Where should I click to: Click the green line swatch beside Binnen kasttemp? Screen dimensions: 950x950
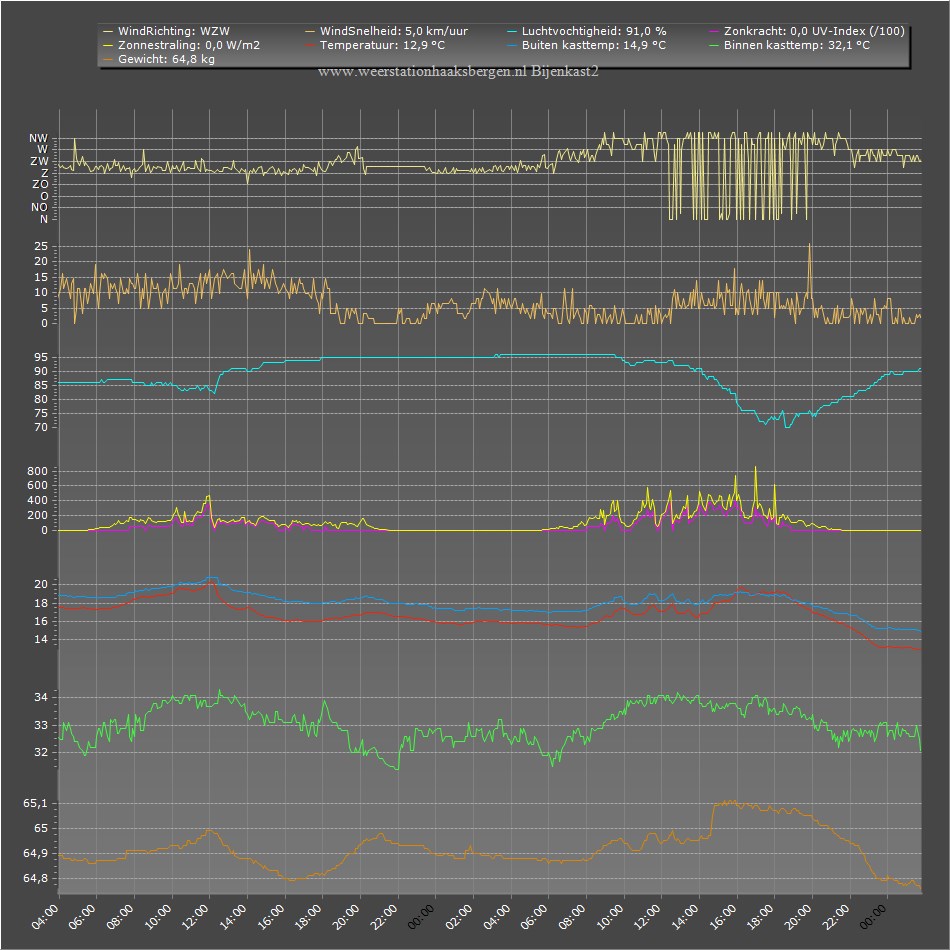click(713, 45)
